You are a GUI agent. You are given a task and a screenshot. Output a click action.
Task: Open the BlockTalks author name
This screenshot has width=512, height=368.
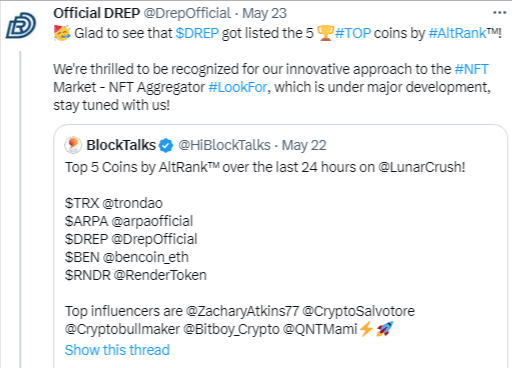121,145
